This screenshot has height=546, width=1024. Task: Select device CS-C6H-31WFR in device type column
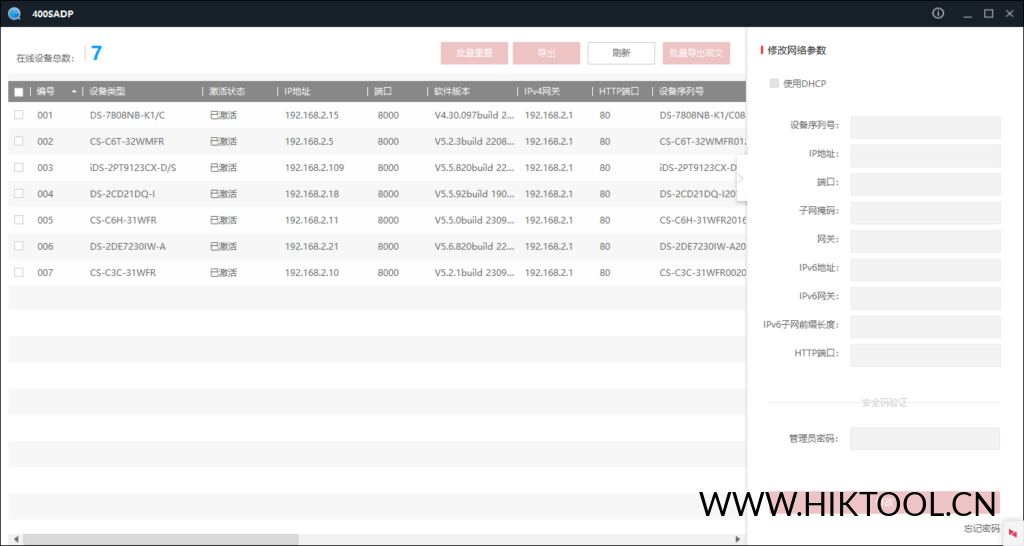[123, 220]
